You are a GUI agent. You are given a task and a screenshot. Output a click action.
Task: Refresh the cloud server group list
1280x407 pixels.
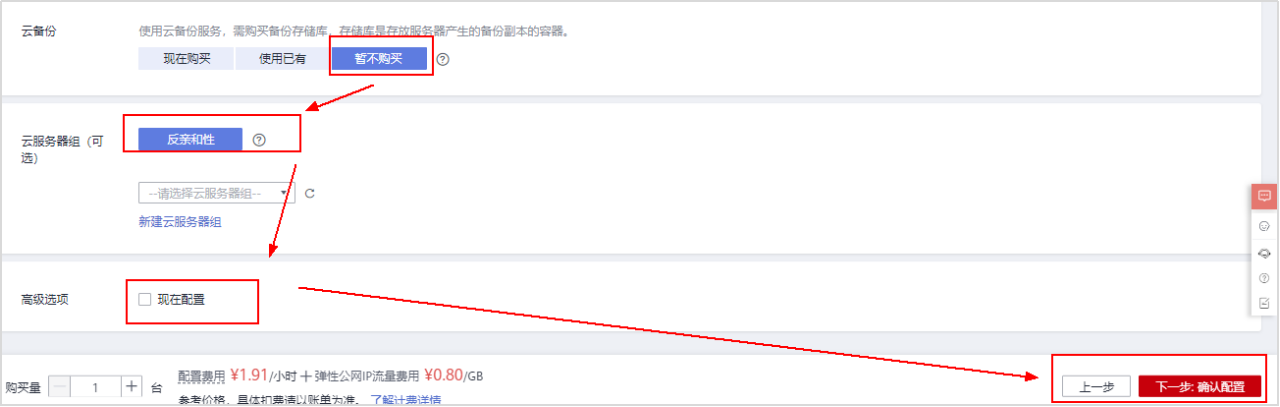309,193
